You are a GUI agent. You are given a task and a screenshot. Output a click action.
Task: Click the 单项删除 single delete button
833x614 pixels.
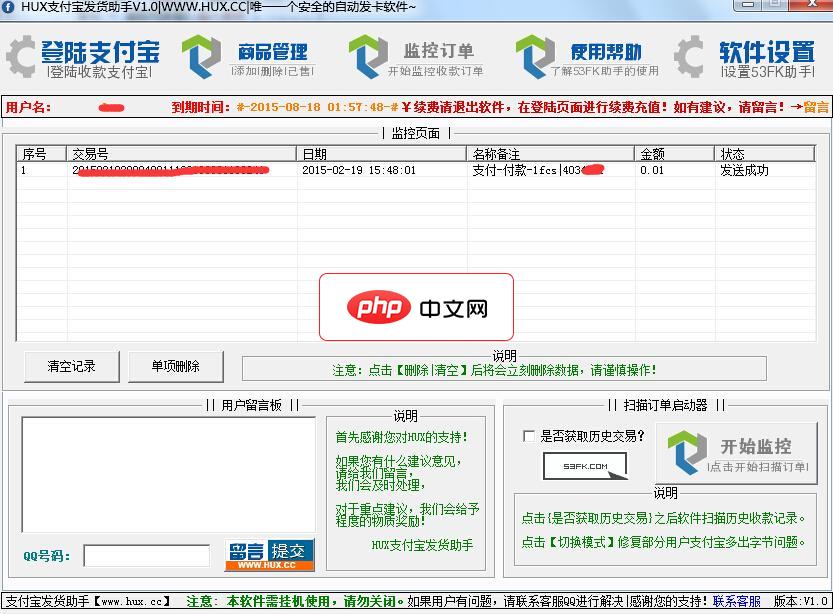pos(173,366)
